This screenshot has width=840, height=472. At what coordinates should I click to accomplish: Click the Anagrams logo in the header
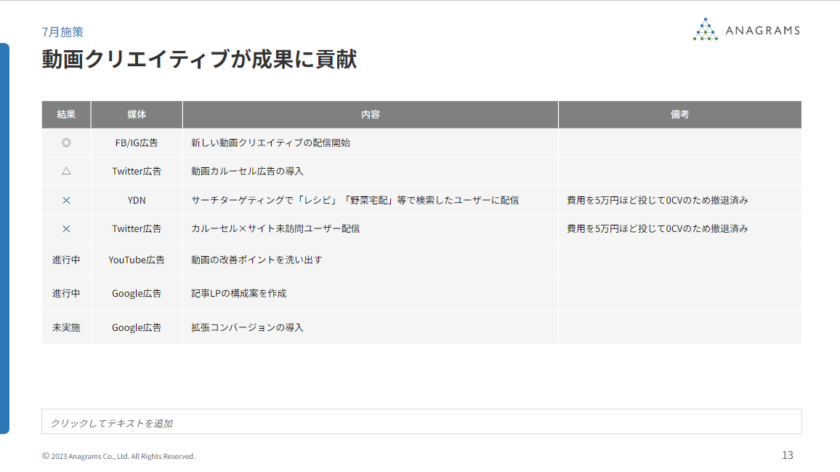point(746,30)
